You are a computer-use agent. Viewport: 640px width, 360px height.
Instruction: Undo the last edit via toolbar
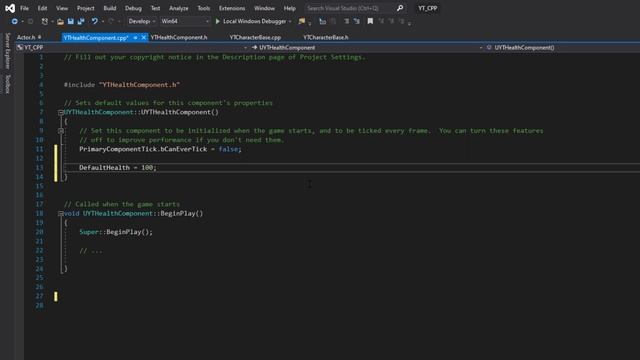click(x=95, y=21)
